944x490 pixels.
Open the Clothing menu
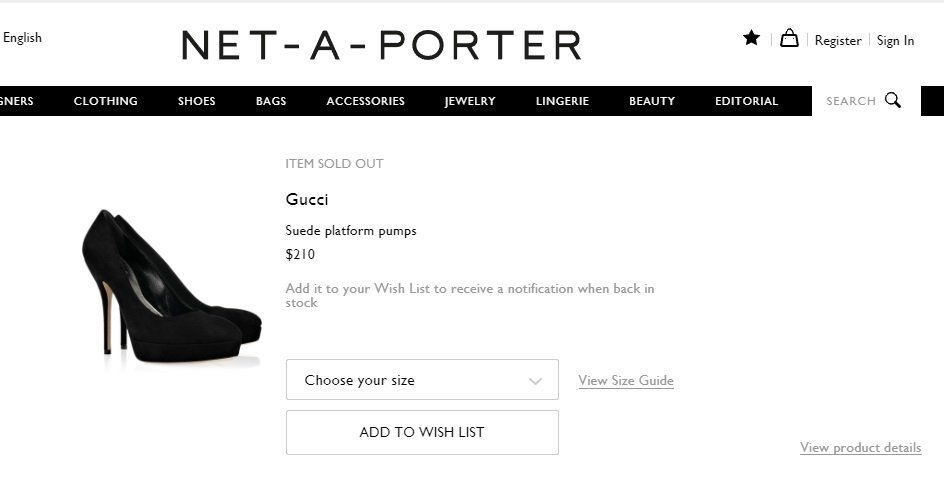[105, 101]
